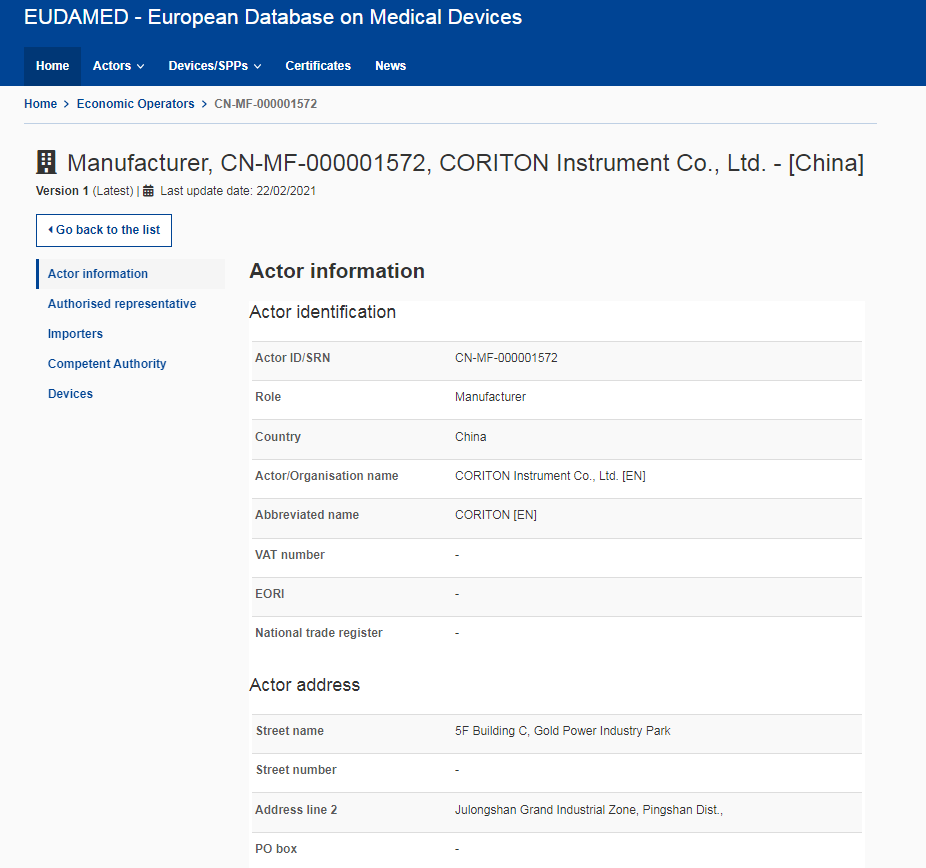Screen dimensions: 926x868
Task: Click CN-MF-000001572 breadcrumb text
Action: [x=266, y=104]
